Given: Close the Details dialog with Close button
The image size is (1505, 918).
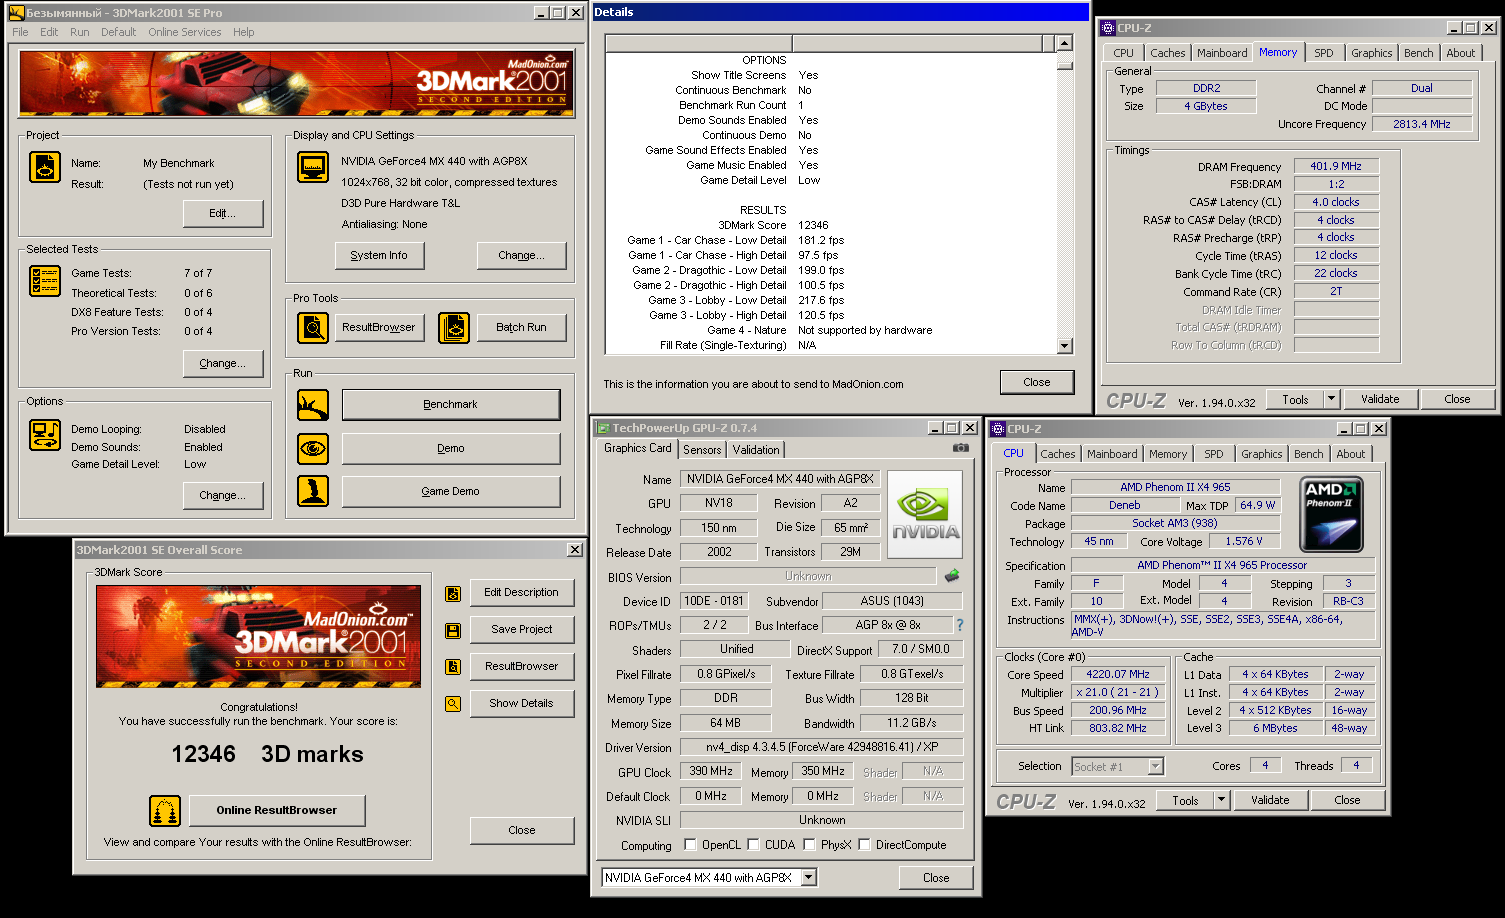Looking at the screenshot, I should pos(1037,382).
